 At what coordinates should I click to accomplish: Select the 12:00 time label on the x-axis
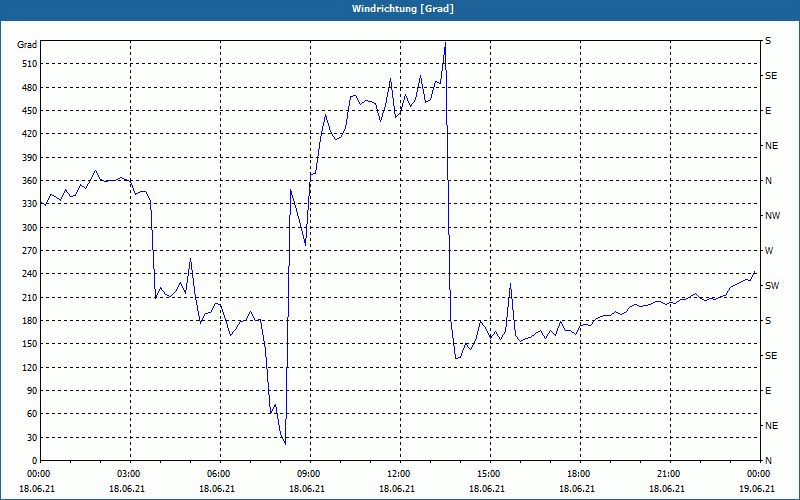point(400,474)
